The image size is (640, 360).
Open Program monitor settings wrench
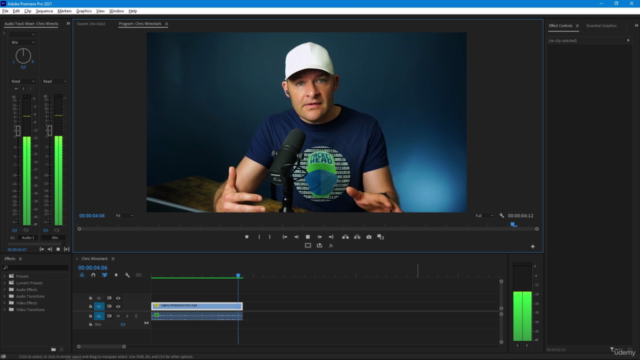click(x=502, y=216)
